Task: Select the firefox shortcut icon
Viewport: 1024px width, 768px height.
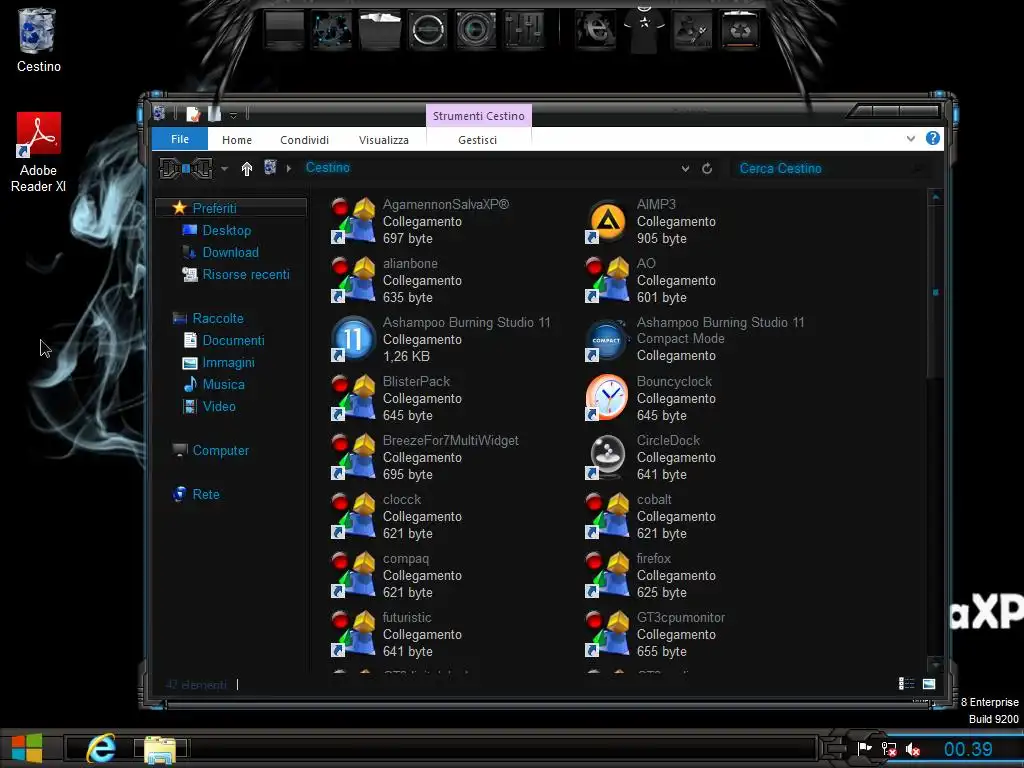Action: point(607,575)
